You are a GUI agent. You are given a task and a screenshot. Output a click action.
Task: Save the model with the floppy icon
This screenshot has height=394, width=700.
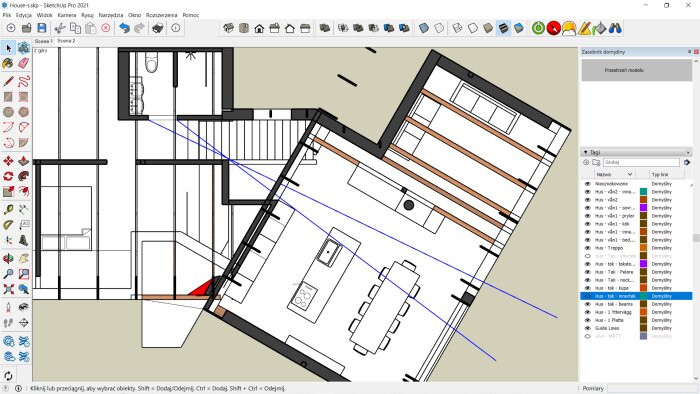point(42,28)
